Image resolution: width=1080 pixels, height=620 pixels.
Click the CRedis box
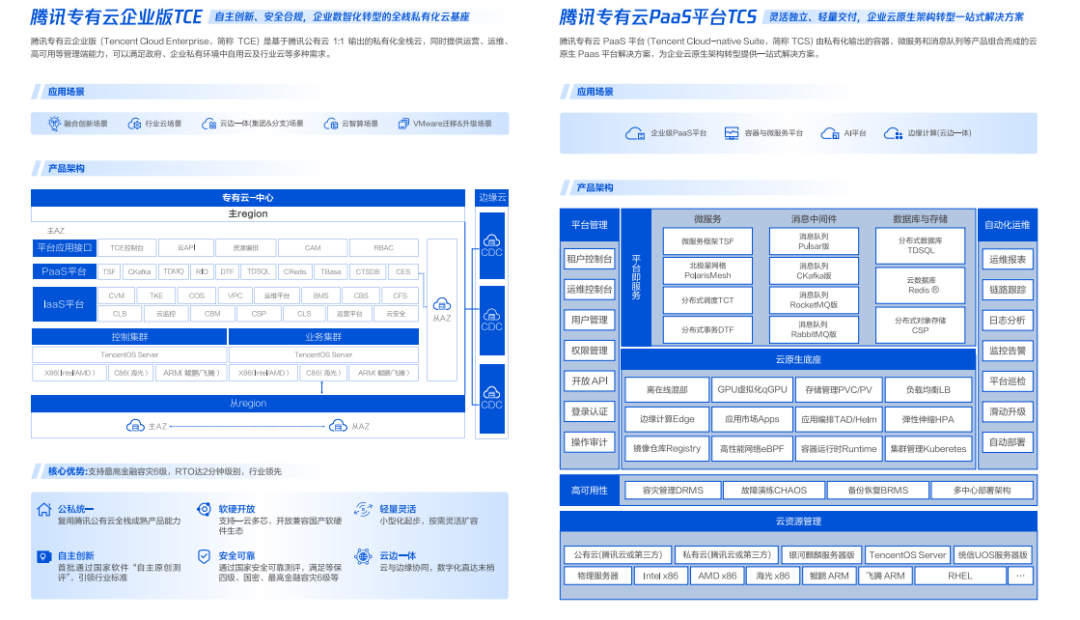coord(295,271)
